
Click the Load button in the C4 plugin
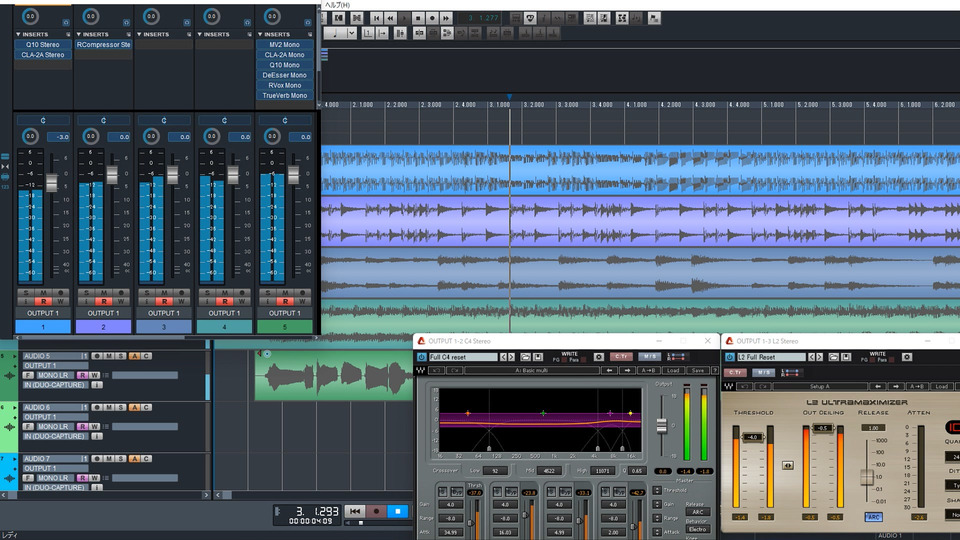(x=673, y=370)
